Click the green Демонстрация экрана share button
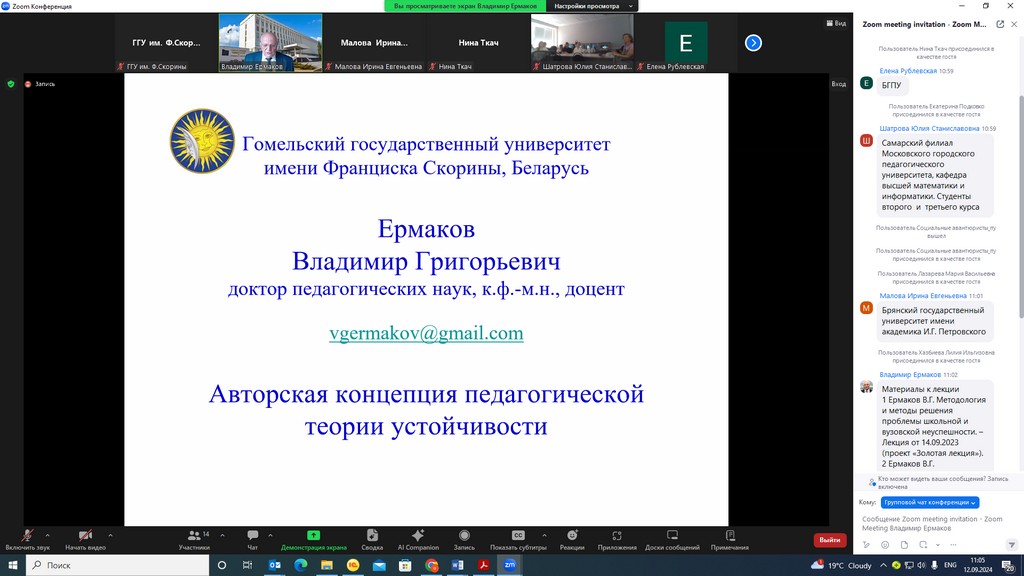The height and width of the screenshot is (576, 1024). tap(313, 538)
